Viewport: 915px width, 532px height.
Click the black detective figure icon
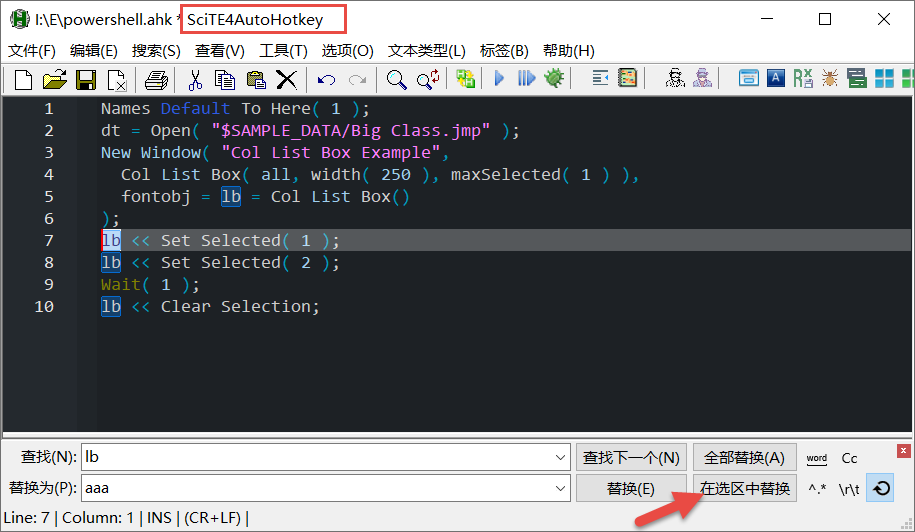pos(675,78)
